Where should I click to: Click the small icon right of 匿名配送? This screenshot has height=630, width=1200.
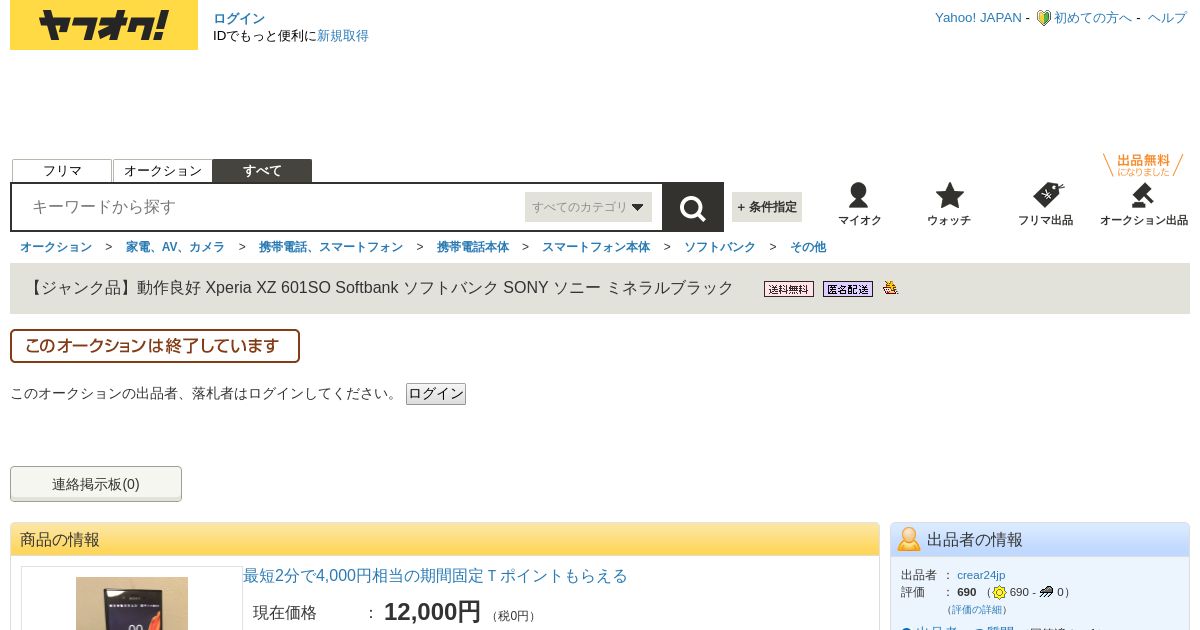tap(890, 288)
